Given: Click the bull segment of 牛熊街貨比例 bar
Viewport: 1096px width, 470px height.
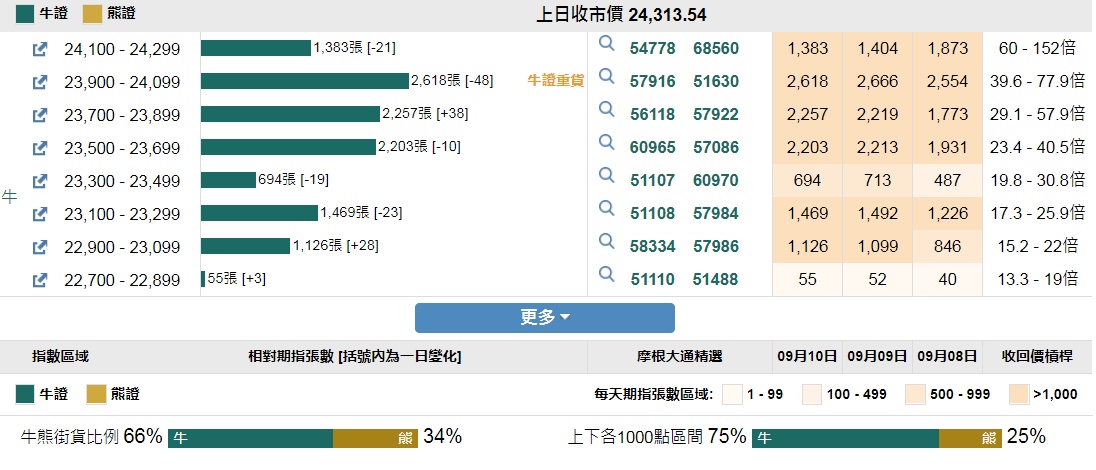Looking at the screenshot, I should [250, 438].
